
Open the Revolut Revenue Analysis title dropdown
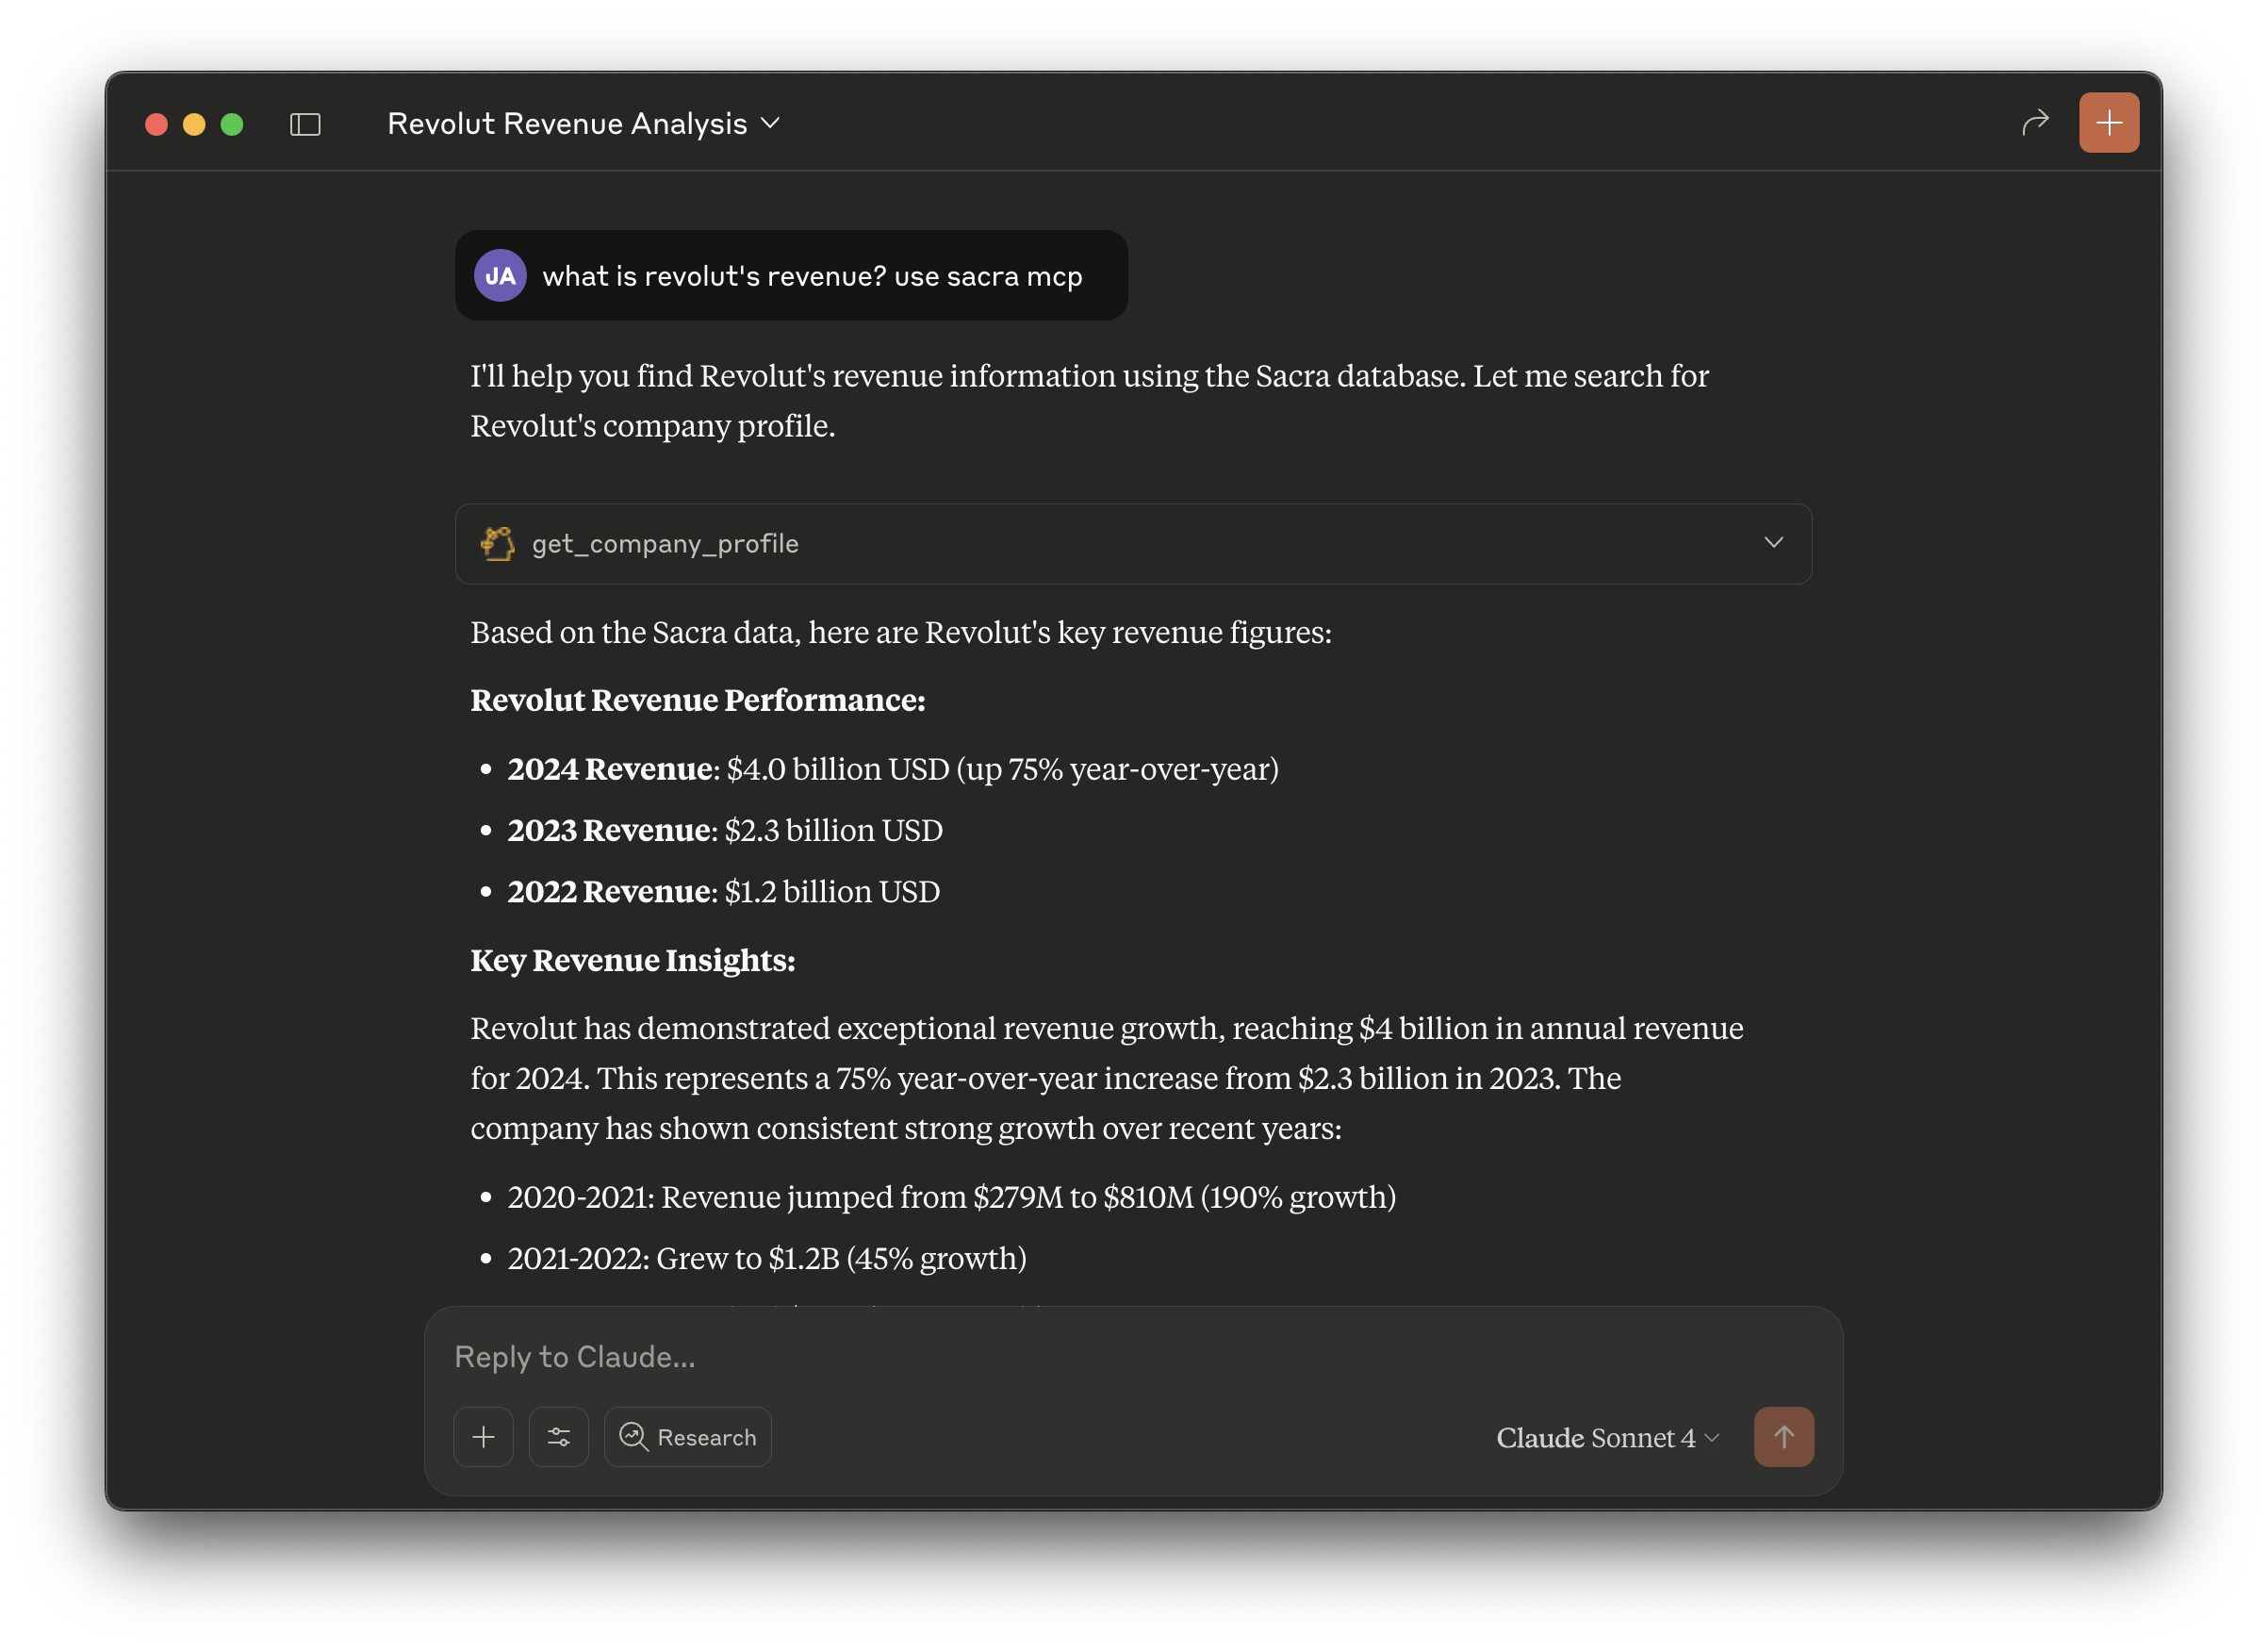tap(583, 123)
